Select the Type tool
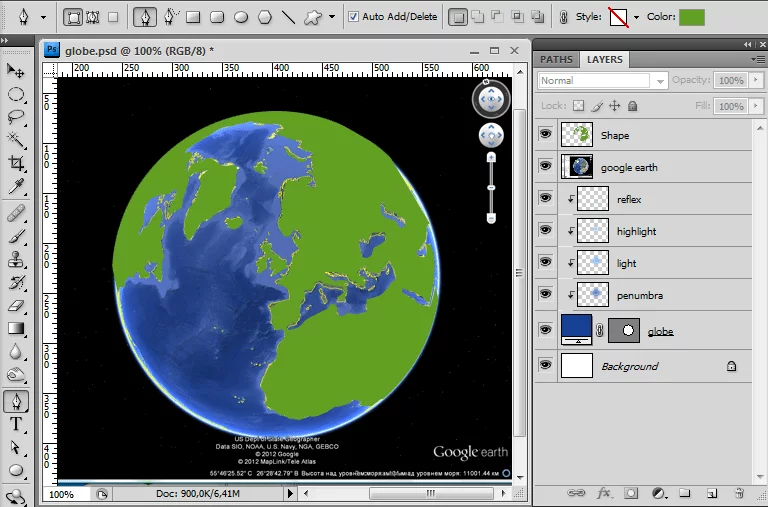 [16, 424]
